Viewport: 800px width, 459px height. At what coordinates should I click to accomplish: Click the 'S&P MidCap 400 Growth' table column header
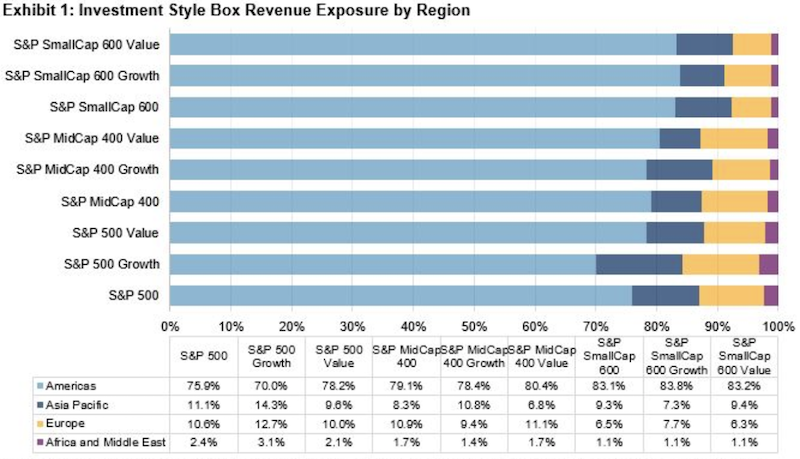click(474, 356)
